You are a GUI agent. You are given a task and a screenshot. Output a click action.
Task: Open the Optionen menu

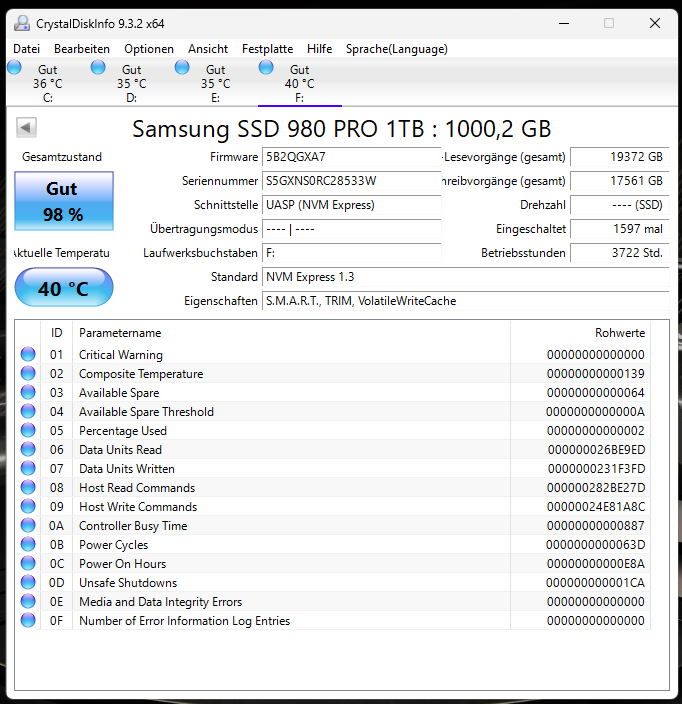pyautogui.click(x=149, y=48)
